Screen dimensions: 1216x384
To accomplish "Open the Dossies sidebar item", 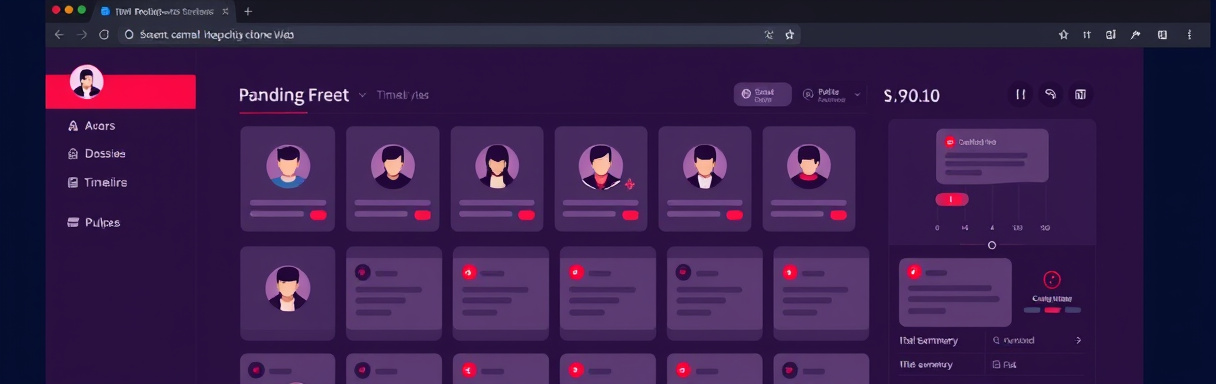I will [x=96, y=154].
